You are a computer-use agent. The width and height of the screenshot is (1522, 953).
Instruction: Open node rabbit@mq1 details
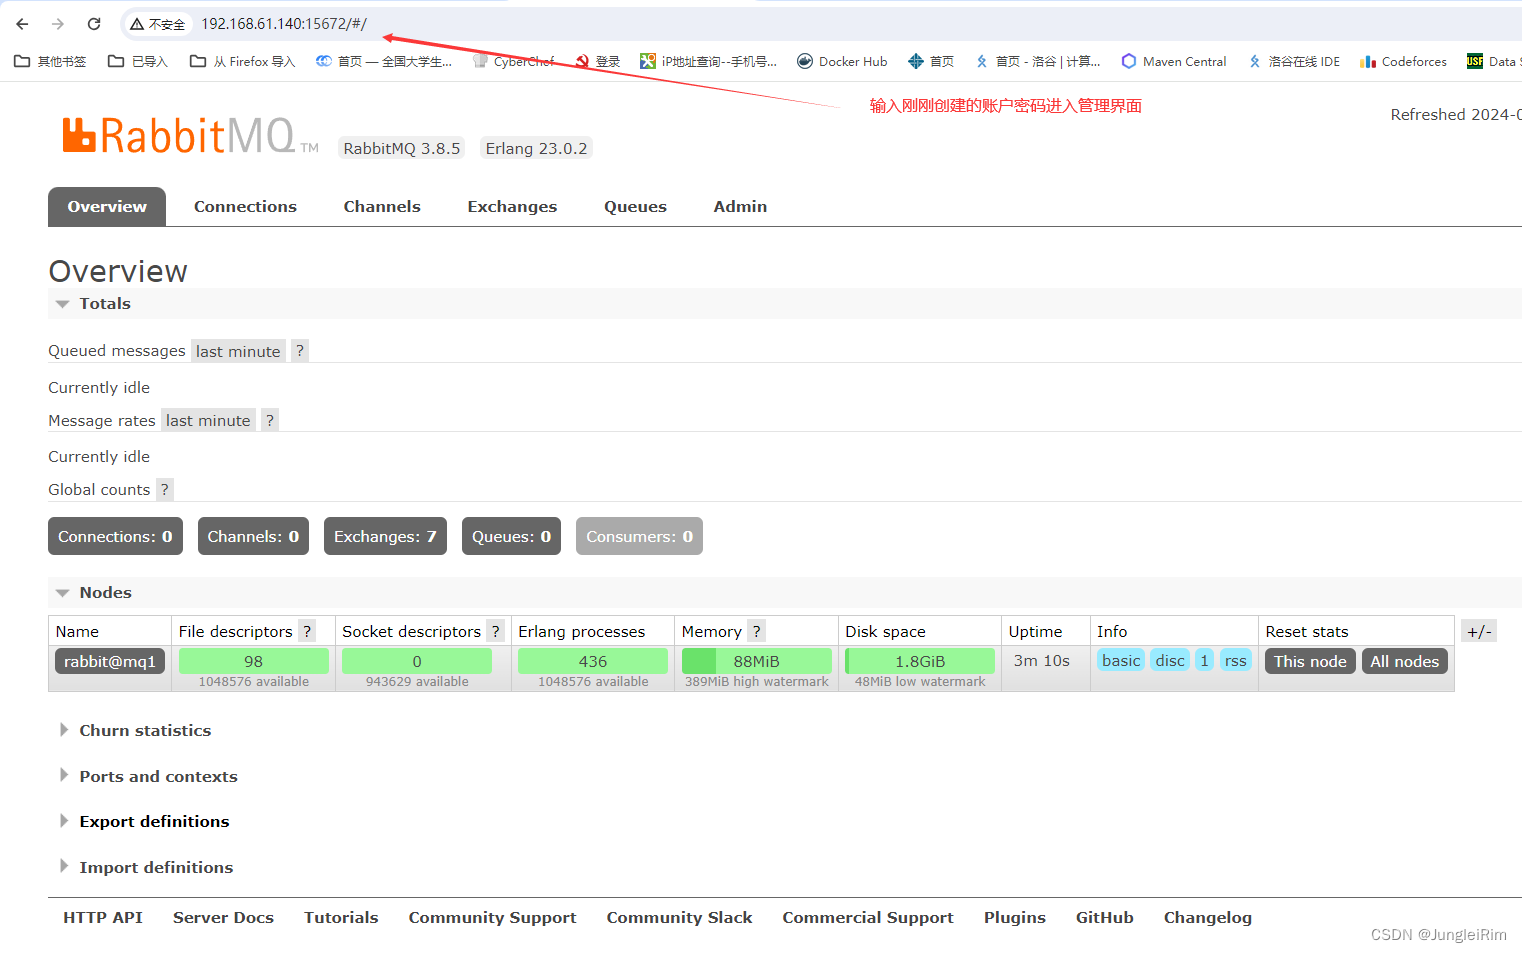point(110,661)
